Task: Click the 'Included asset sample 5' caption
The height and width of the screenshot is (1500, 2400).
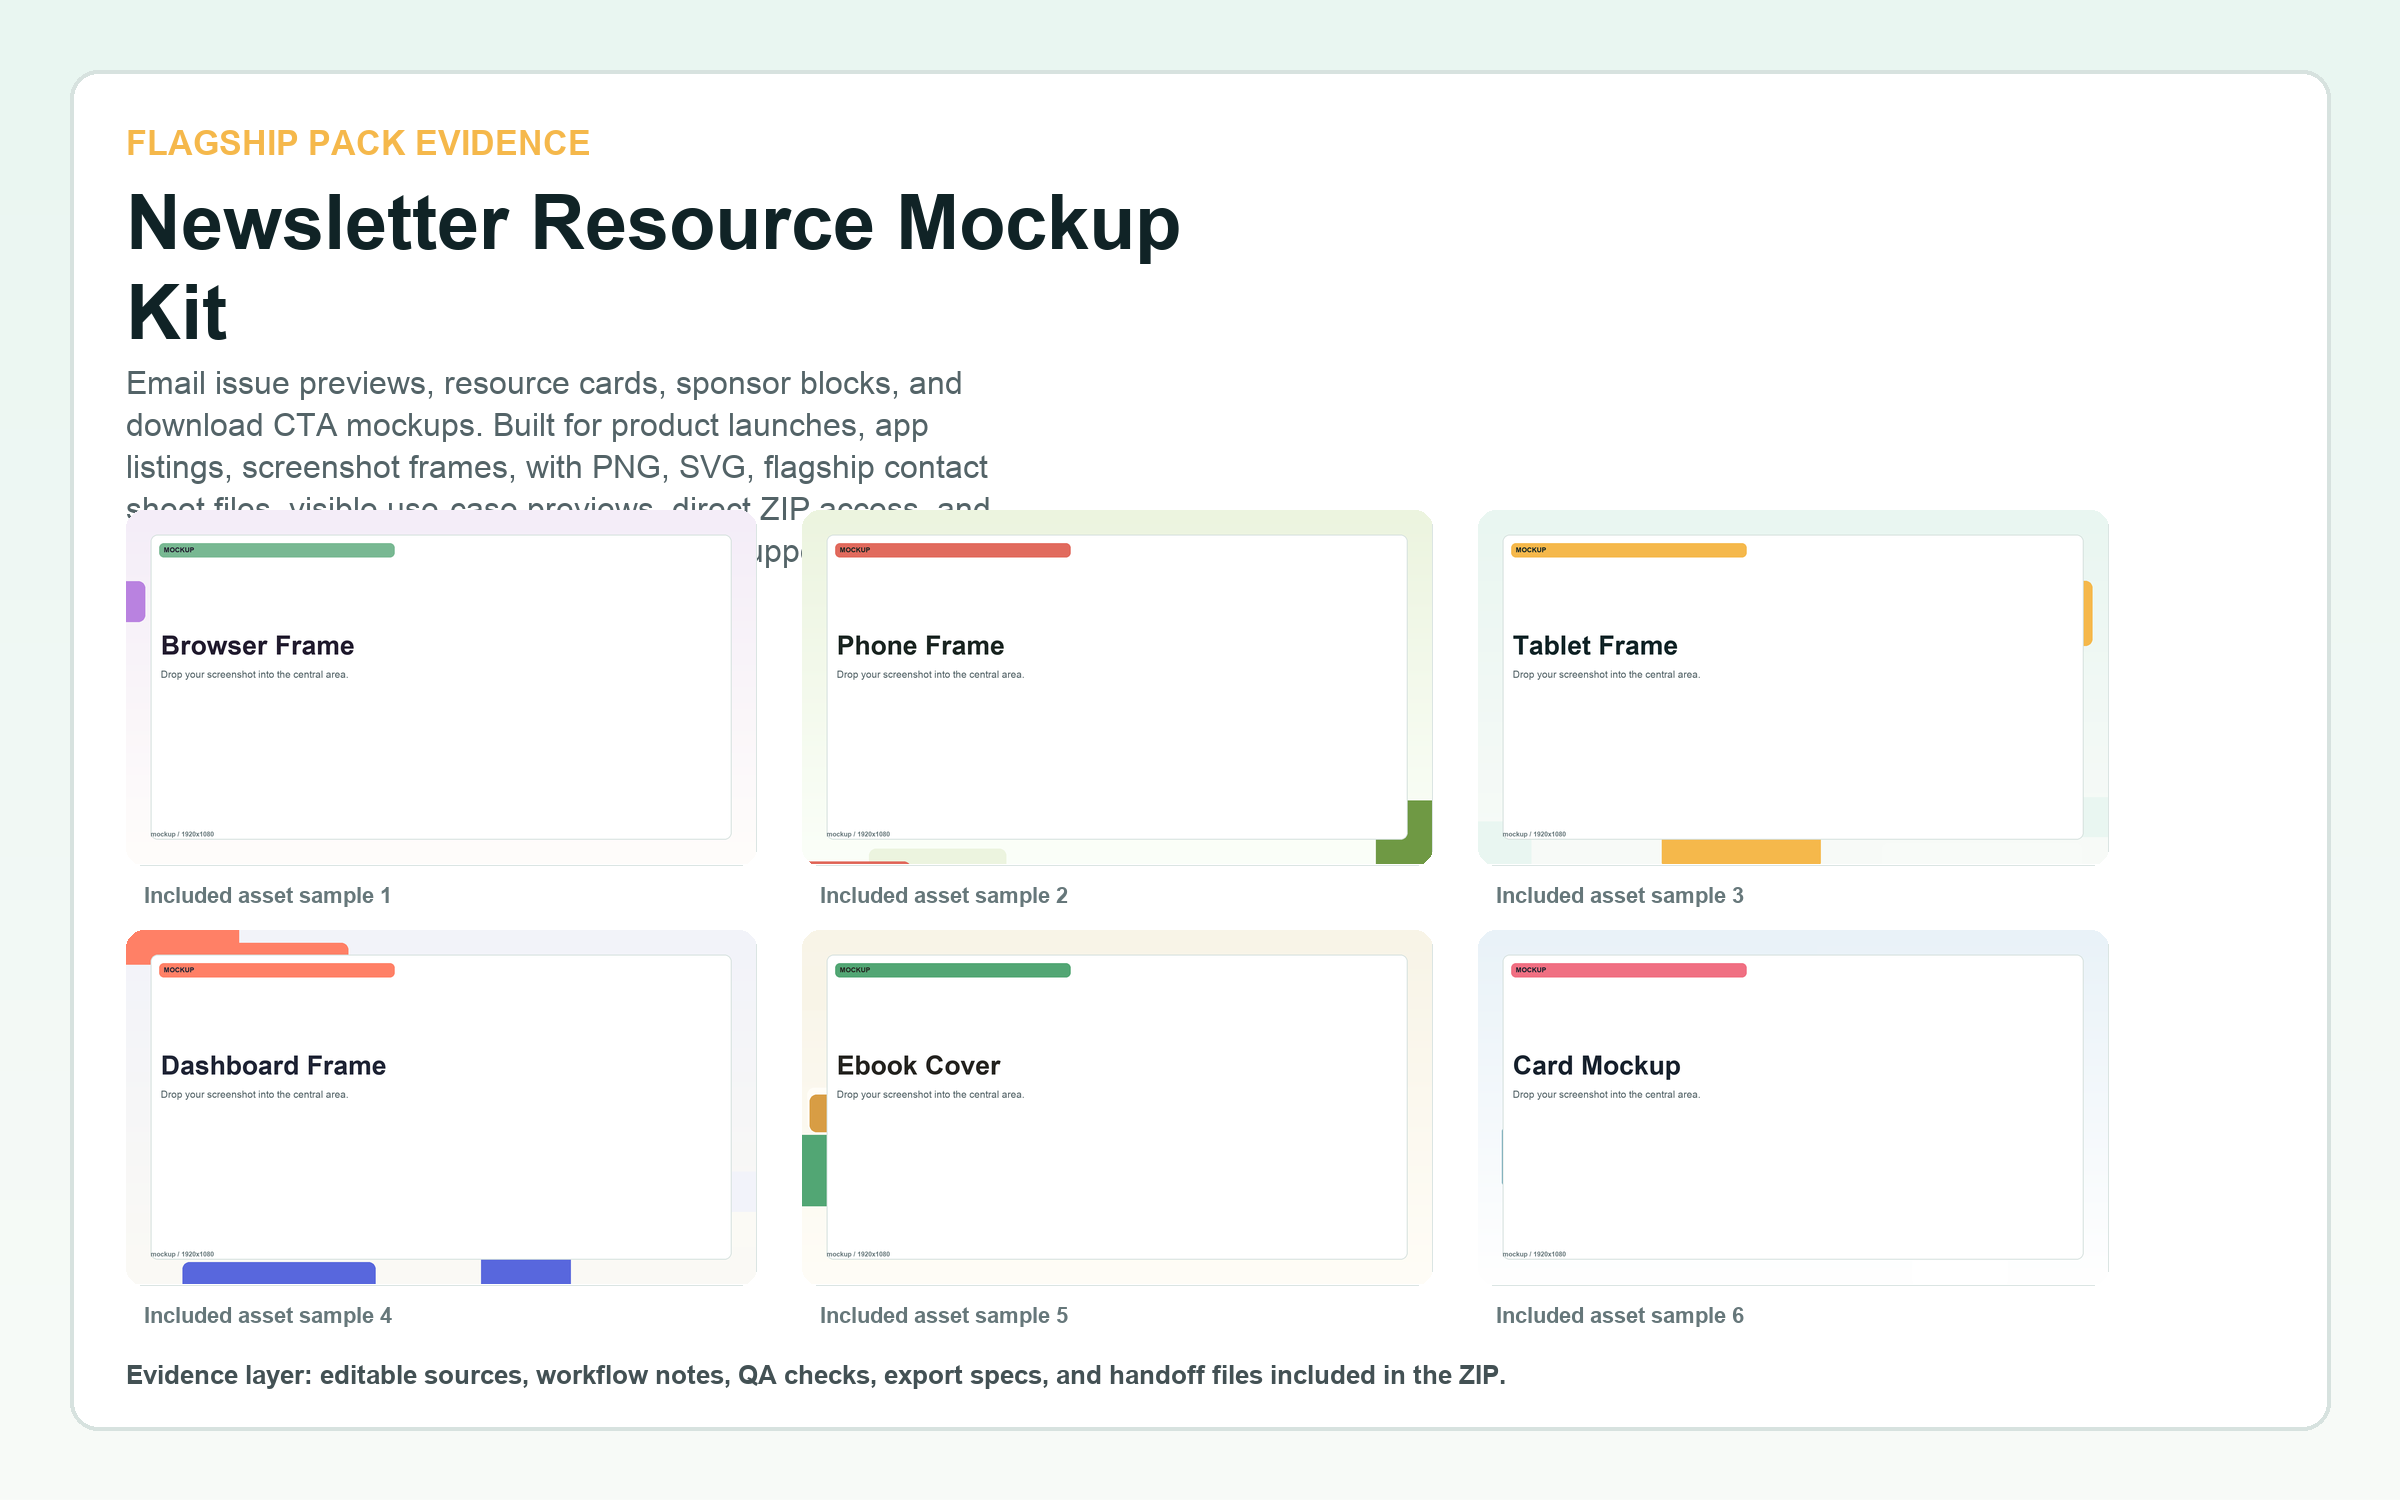Action: click(x=943, y=1316)
